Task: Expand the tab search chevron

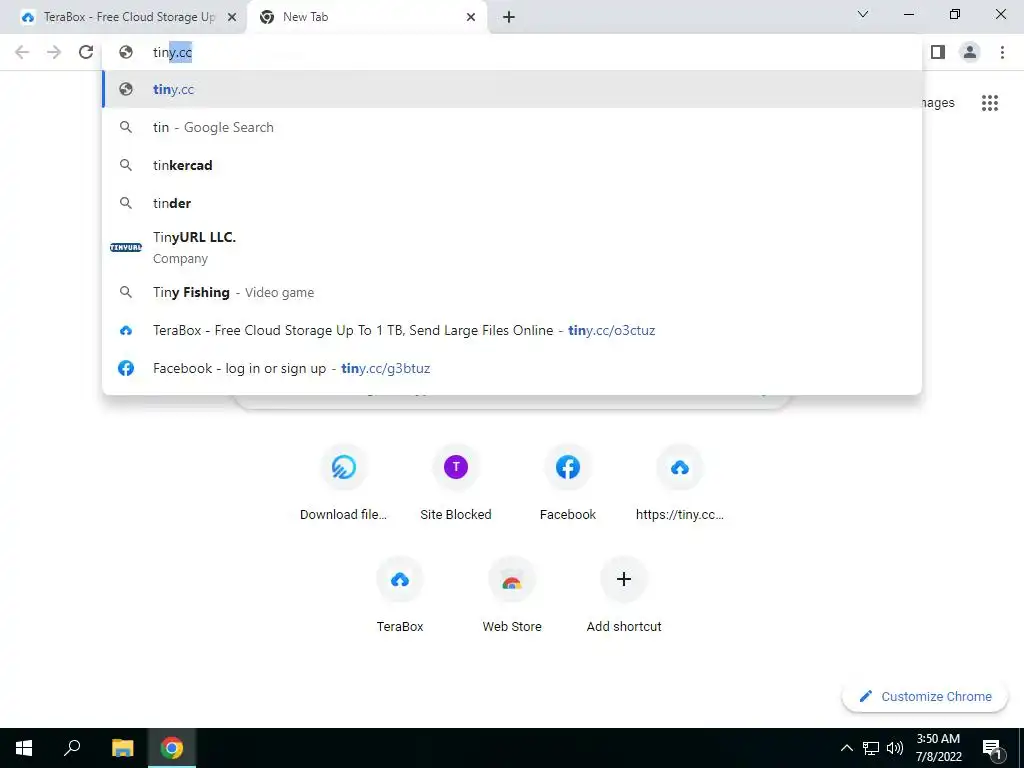Action: [863, 14]
